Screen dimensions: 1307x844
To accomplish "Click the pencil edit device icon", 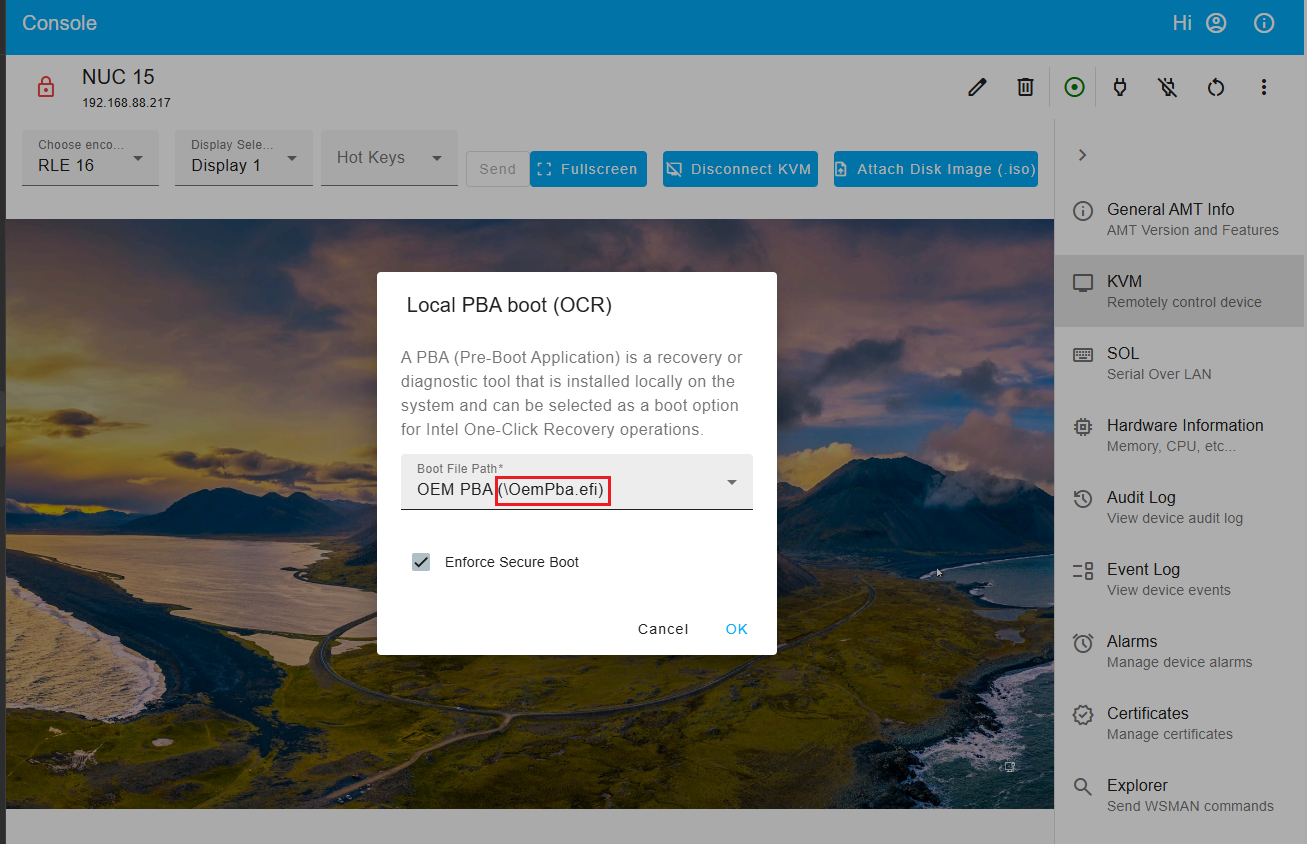I will (977, 88).
